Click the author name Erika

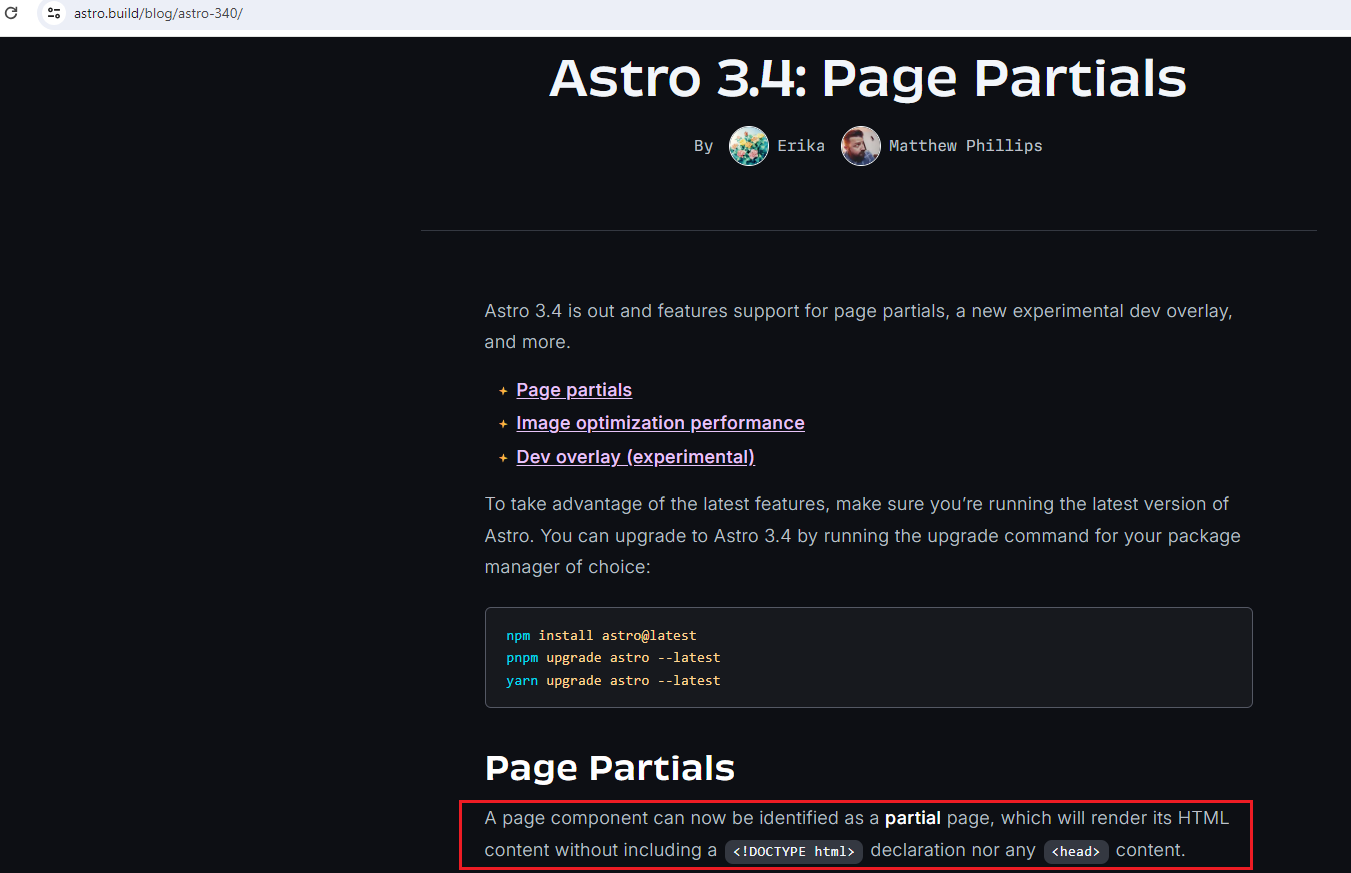801,146
